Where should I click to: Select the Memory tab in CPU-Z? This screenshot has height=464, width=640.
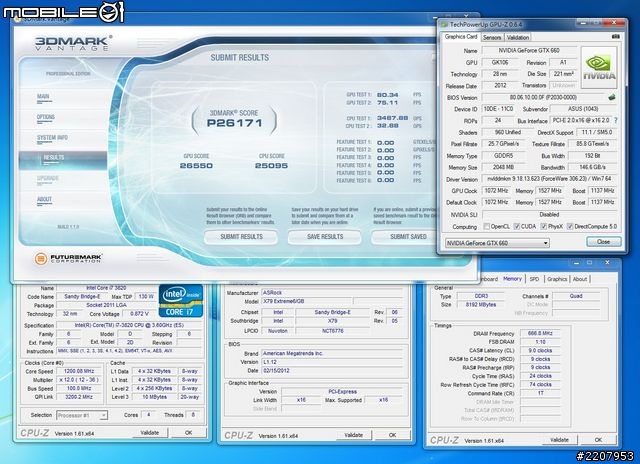point(512,279)
